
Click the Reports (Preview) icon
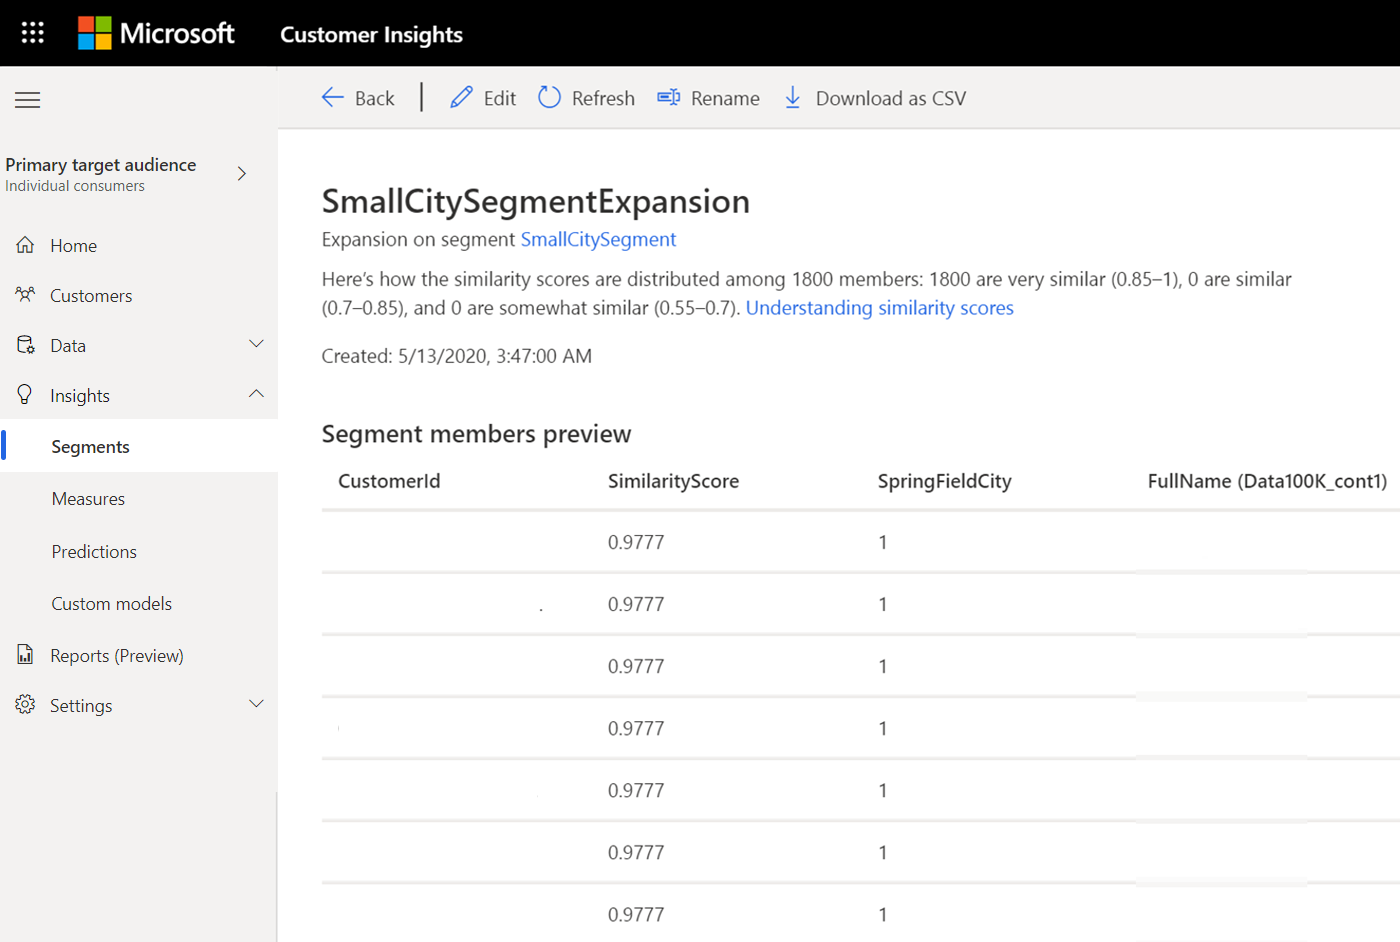(25, 655)
